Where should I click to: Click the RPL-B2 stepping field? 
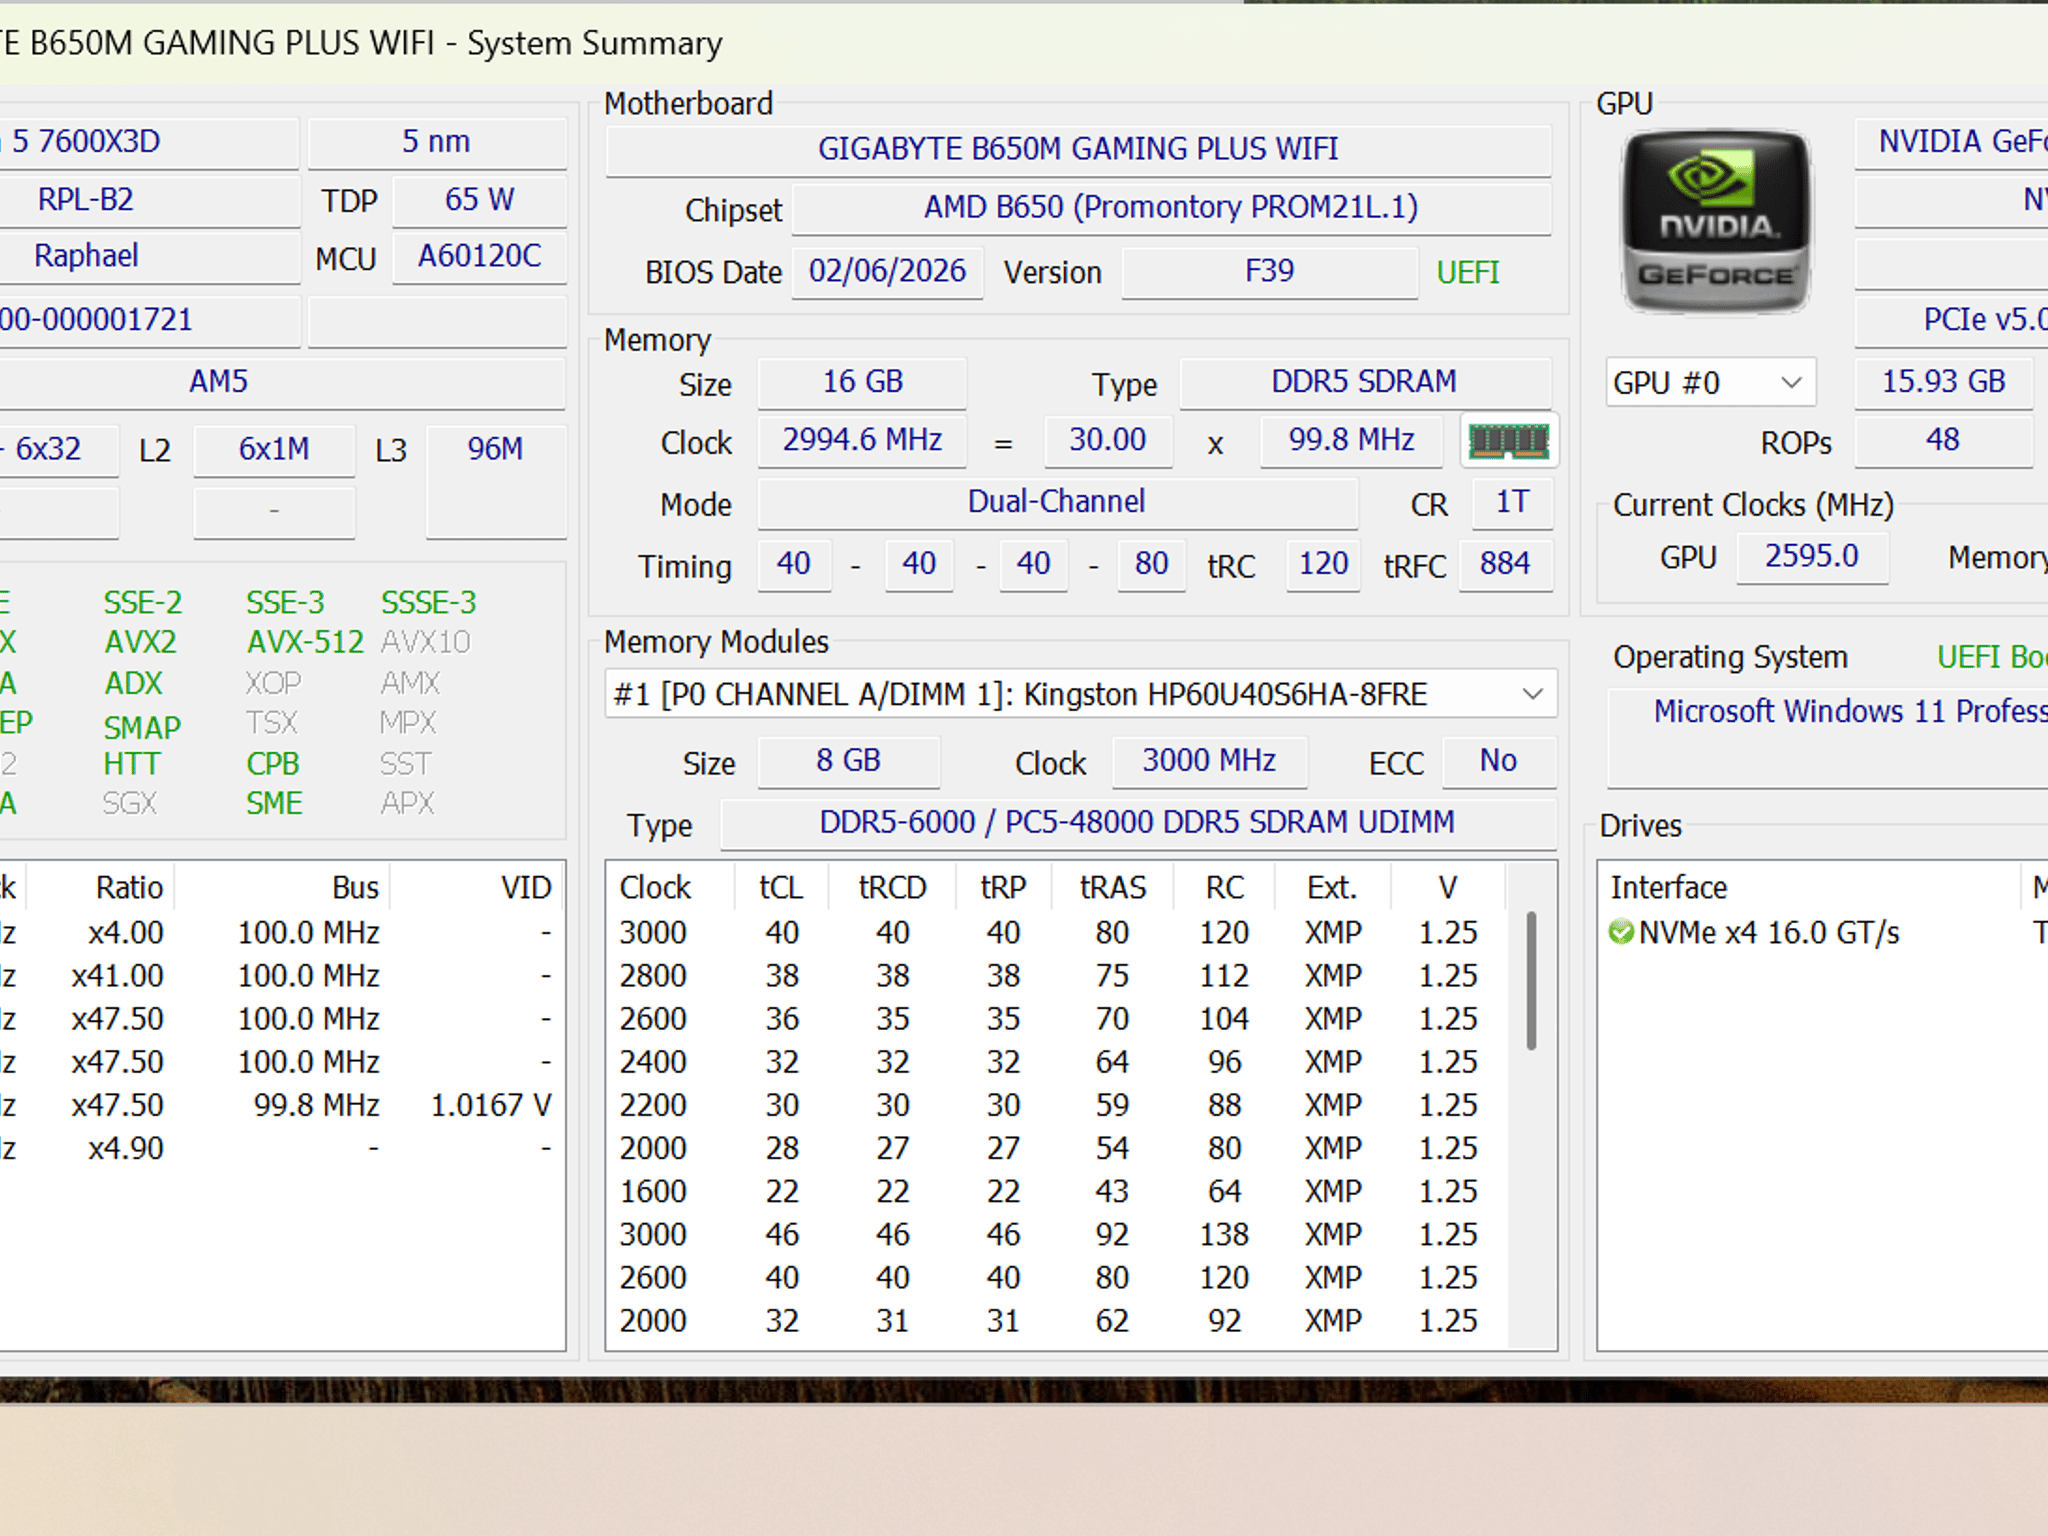click(148, 200)
